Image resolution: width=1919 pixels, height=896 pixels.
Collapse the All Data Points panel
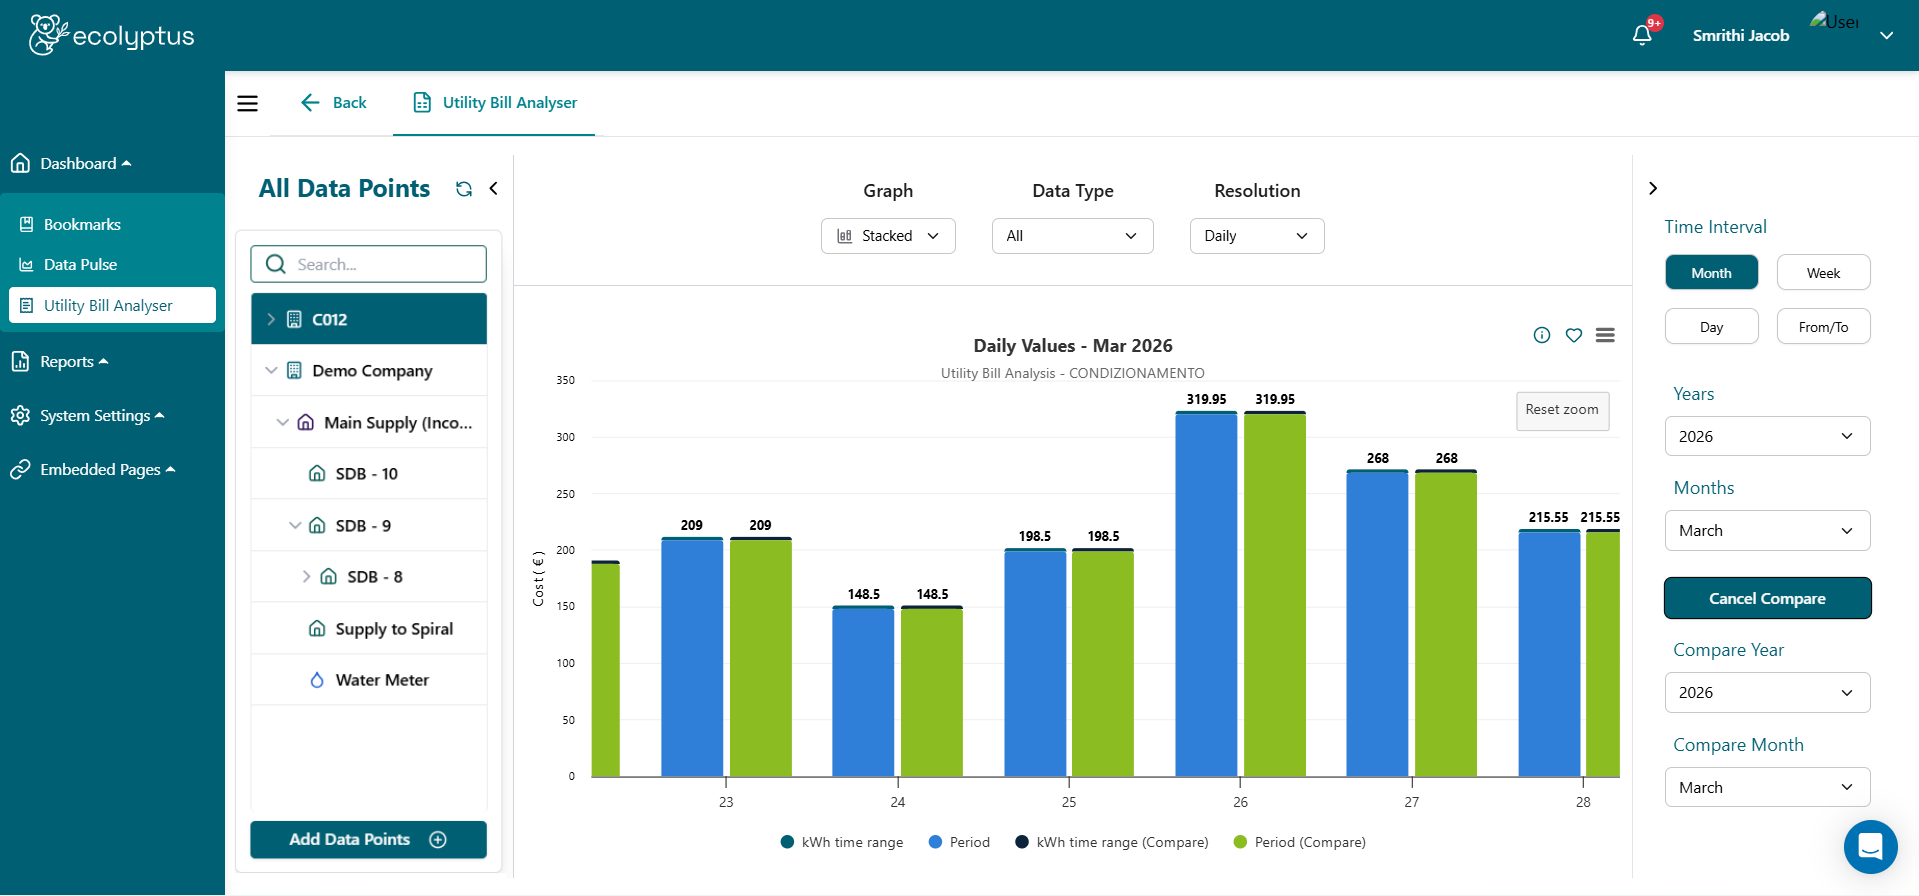pos(493,189)
